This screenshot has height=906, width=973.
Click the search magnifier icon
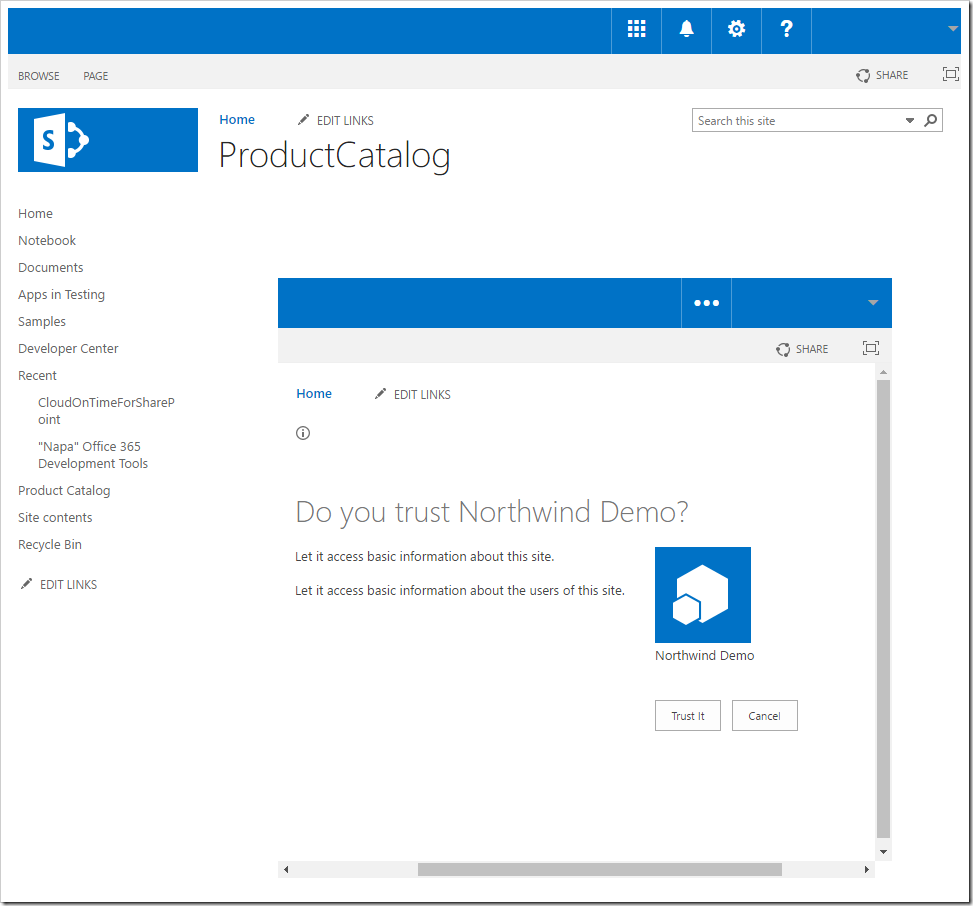(930, 120)
